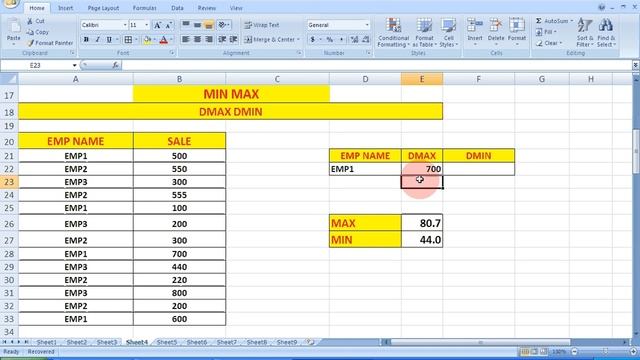Click the Select All corner button
Image resolution: width=640 pixels, height=360 pixels.
coord(9,79)
